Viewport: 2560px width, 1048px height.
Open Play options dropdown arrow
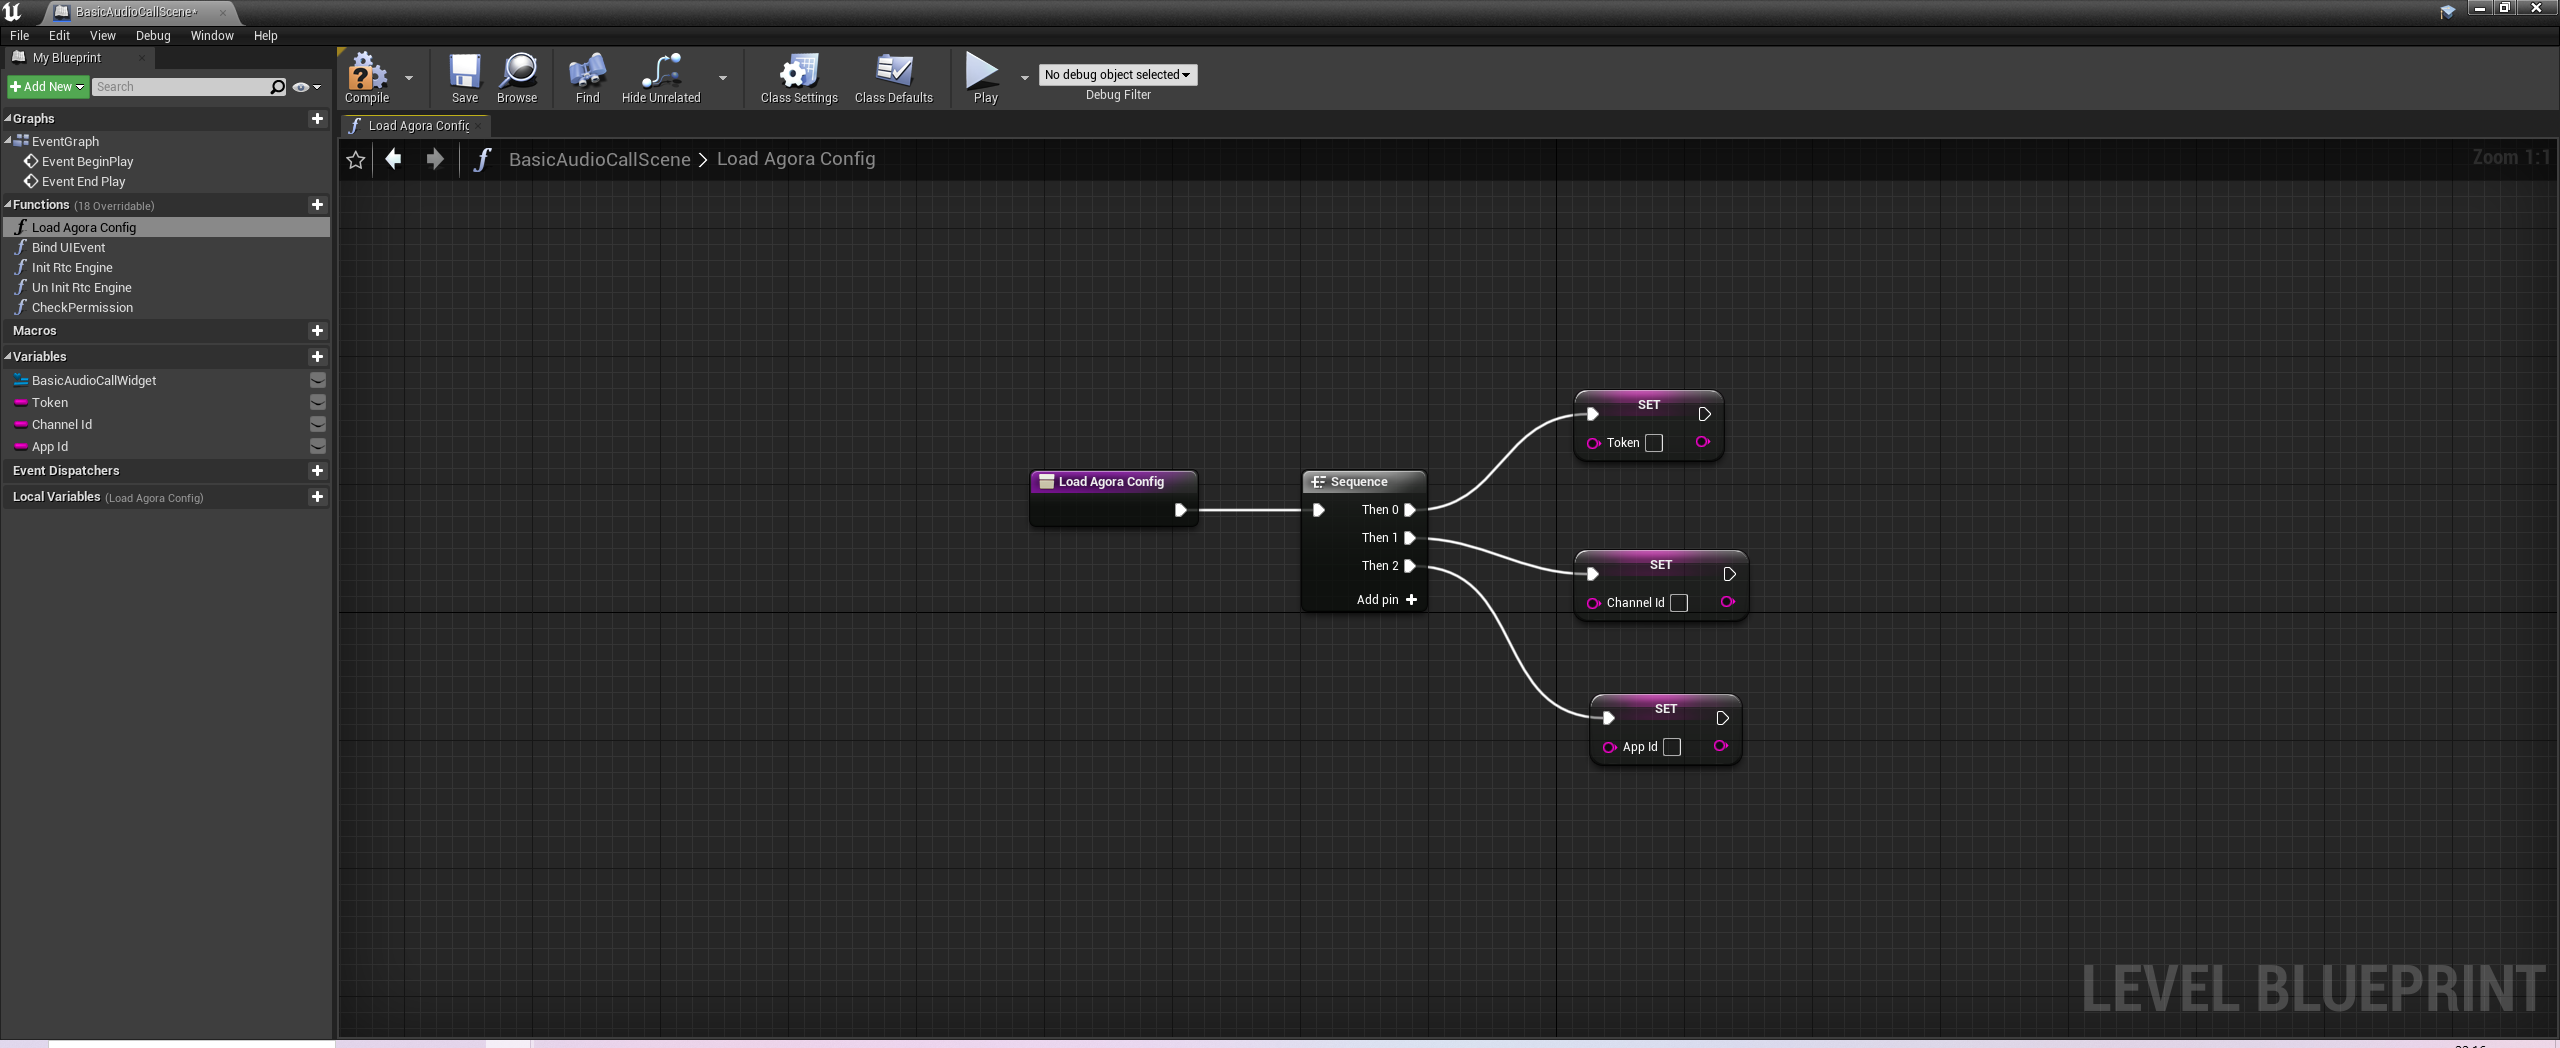pyautogui.click(x=1024, y=77)
